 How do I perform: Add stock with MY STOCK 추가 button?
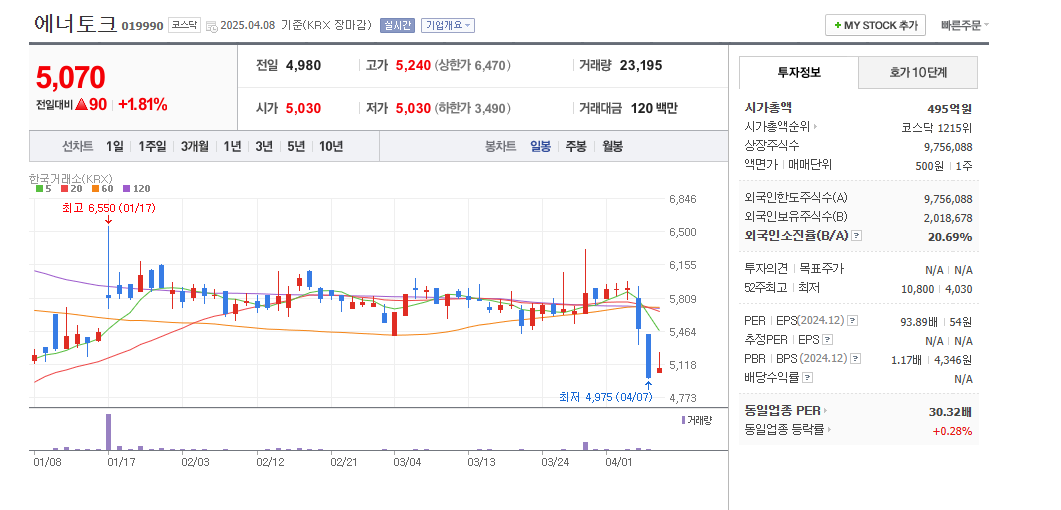875,26
